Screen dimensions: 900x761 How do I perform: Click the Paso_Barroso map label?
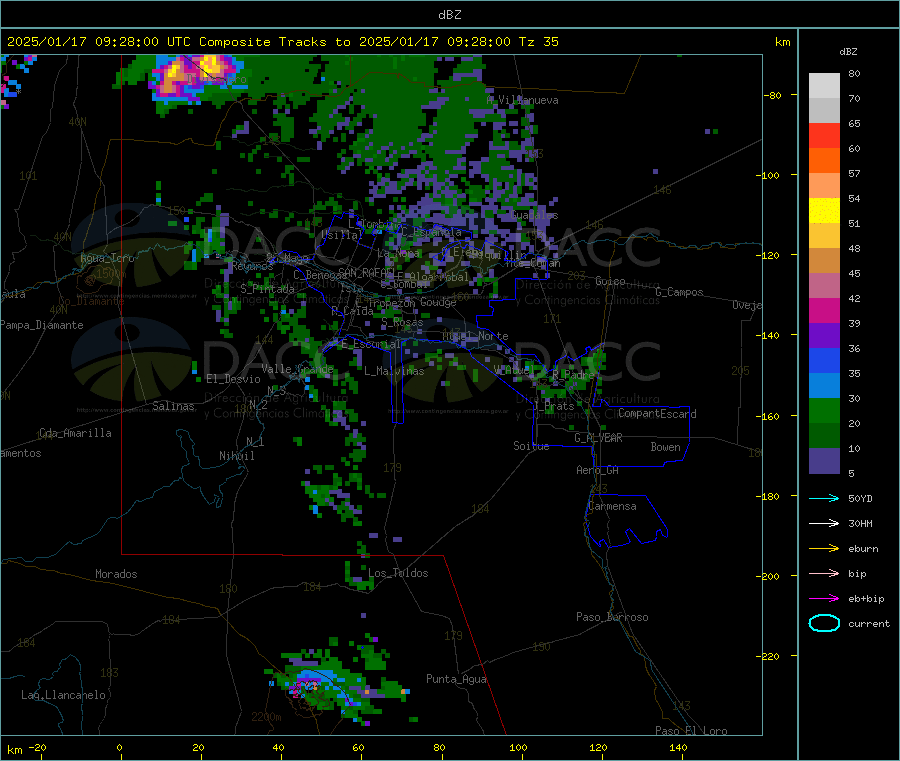click(612, 617)
